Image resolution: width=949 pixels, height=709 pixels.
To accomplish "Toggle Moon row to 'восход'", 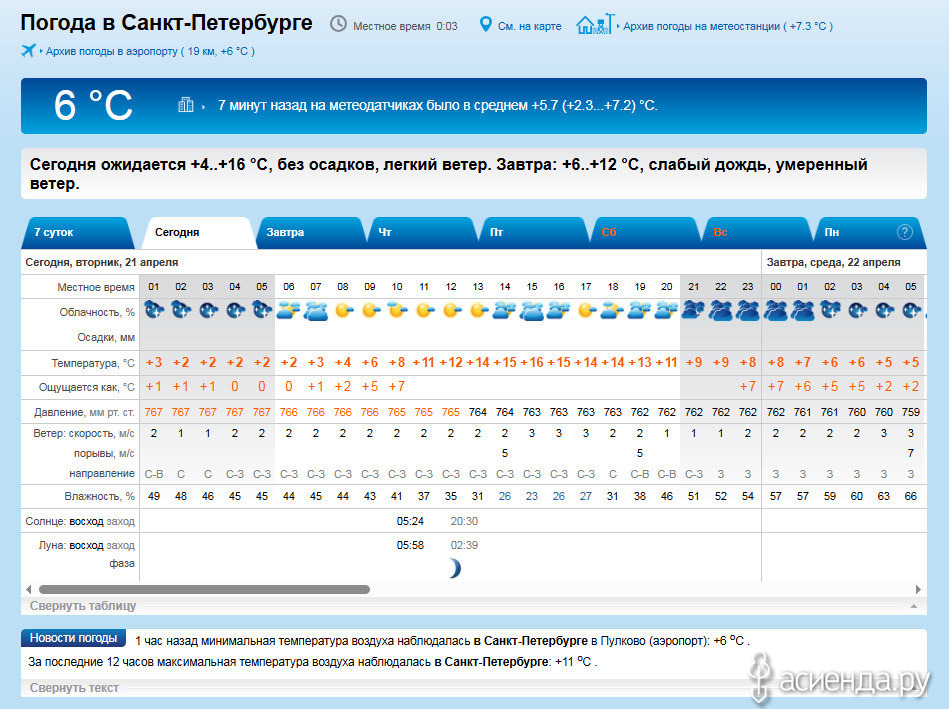I will pyautogui.click(x=86, y=545).
